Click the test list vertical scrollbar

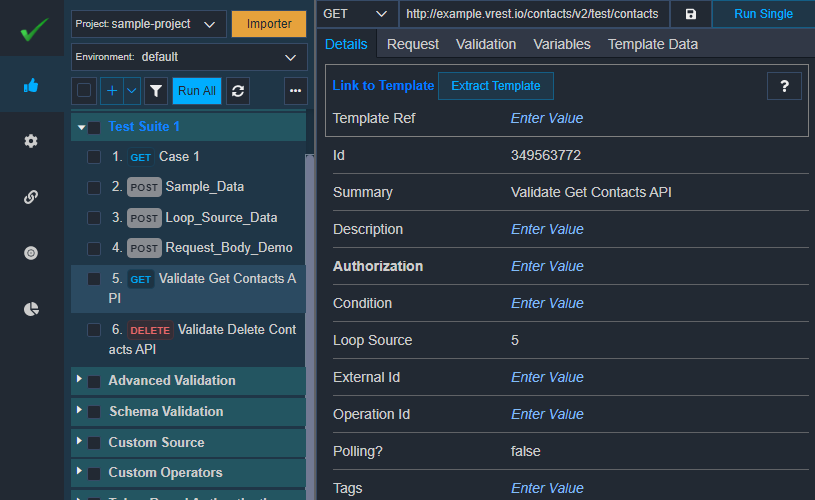(x=310, y=326)
